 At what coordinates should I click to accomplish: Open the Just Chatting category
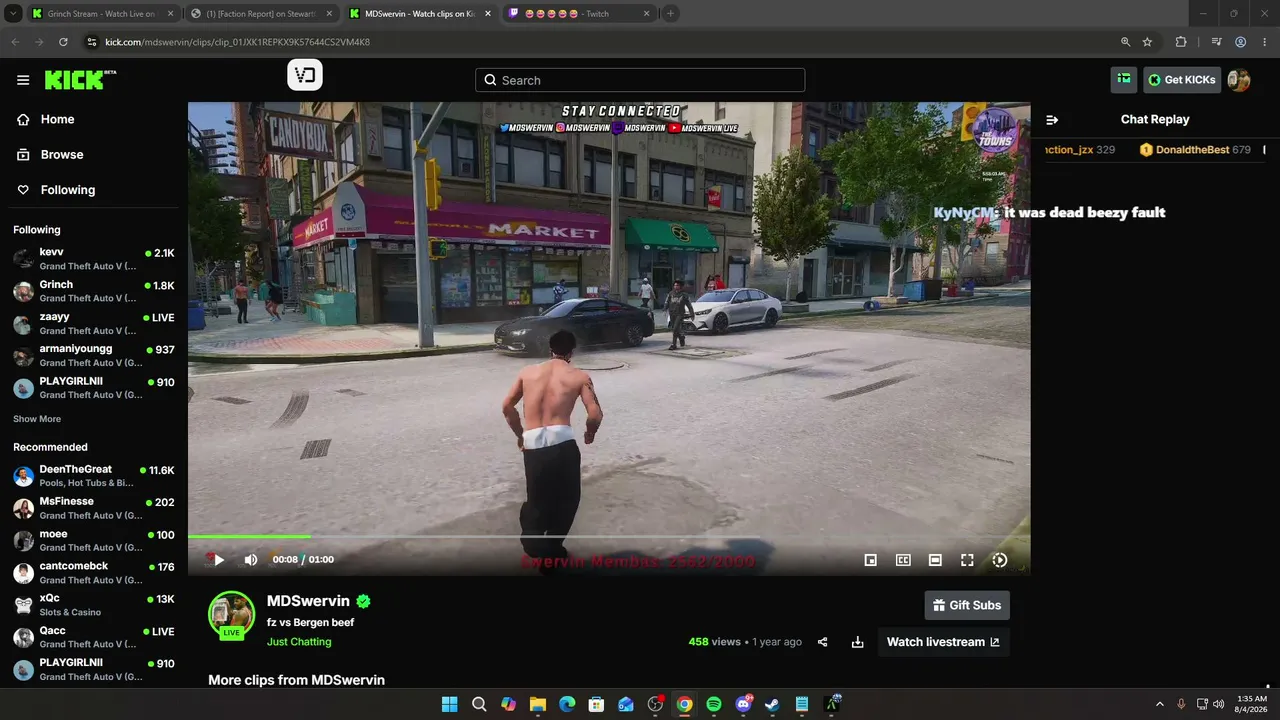299,642
